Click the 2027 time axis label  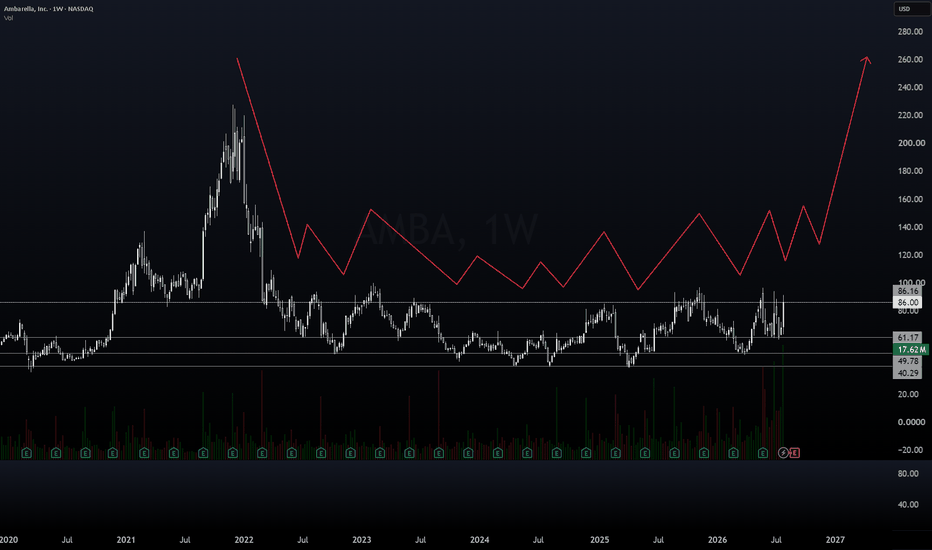point(835,540)
